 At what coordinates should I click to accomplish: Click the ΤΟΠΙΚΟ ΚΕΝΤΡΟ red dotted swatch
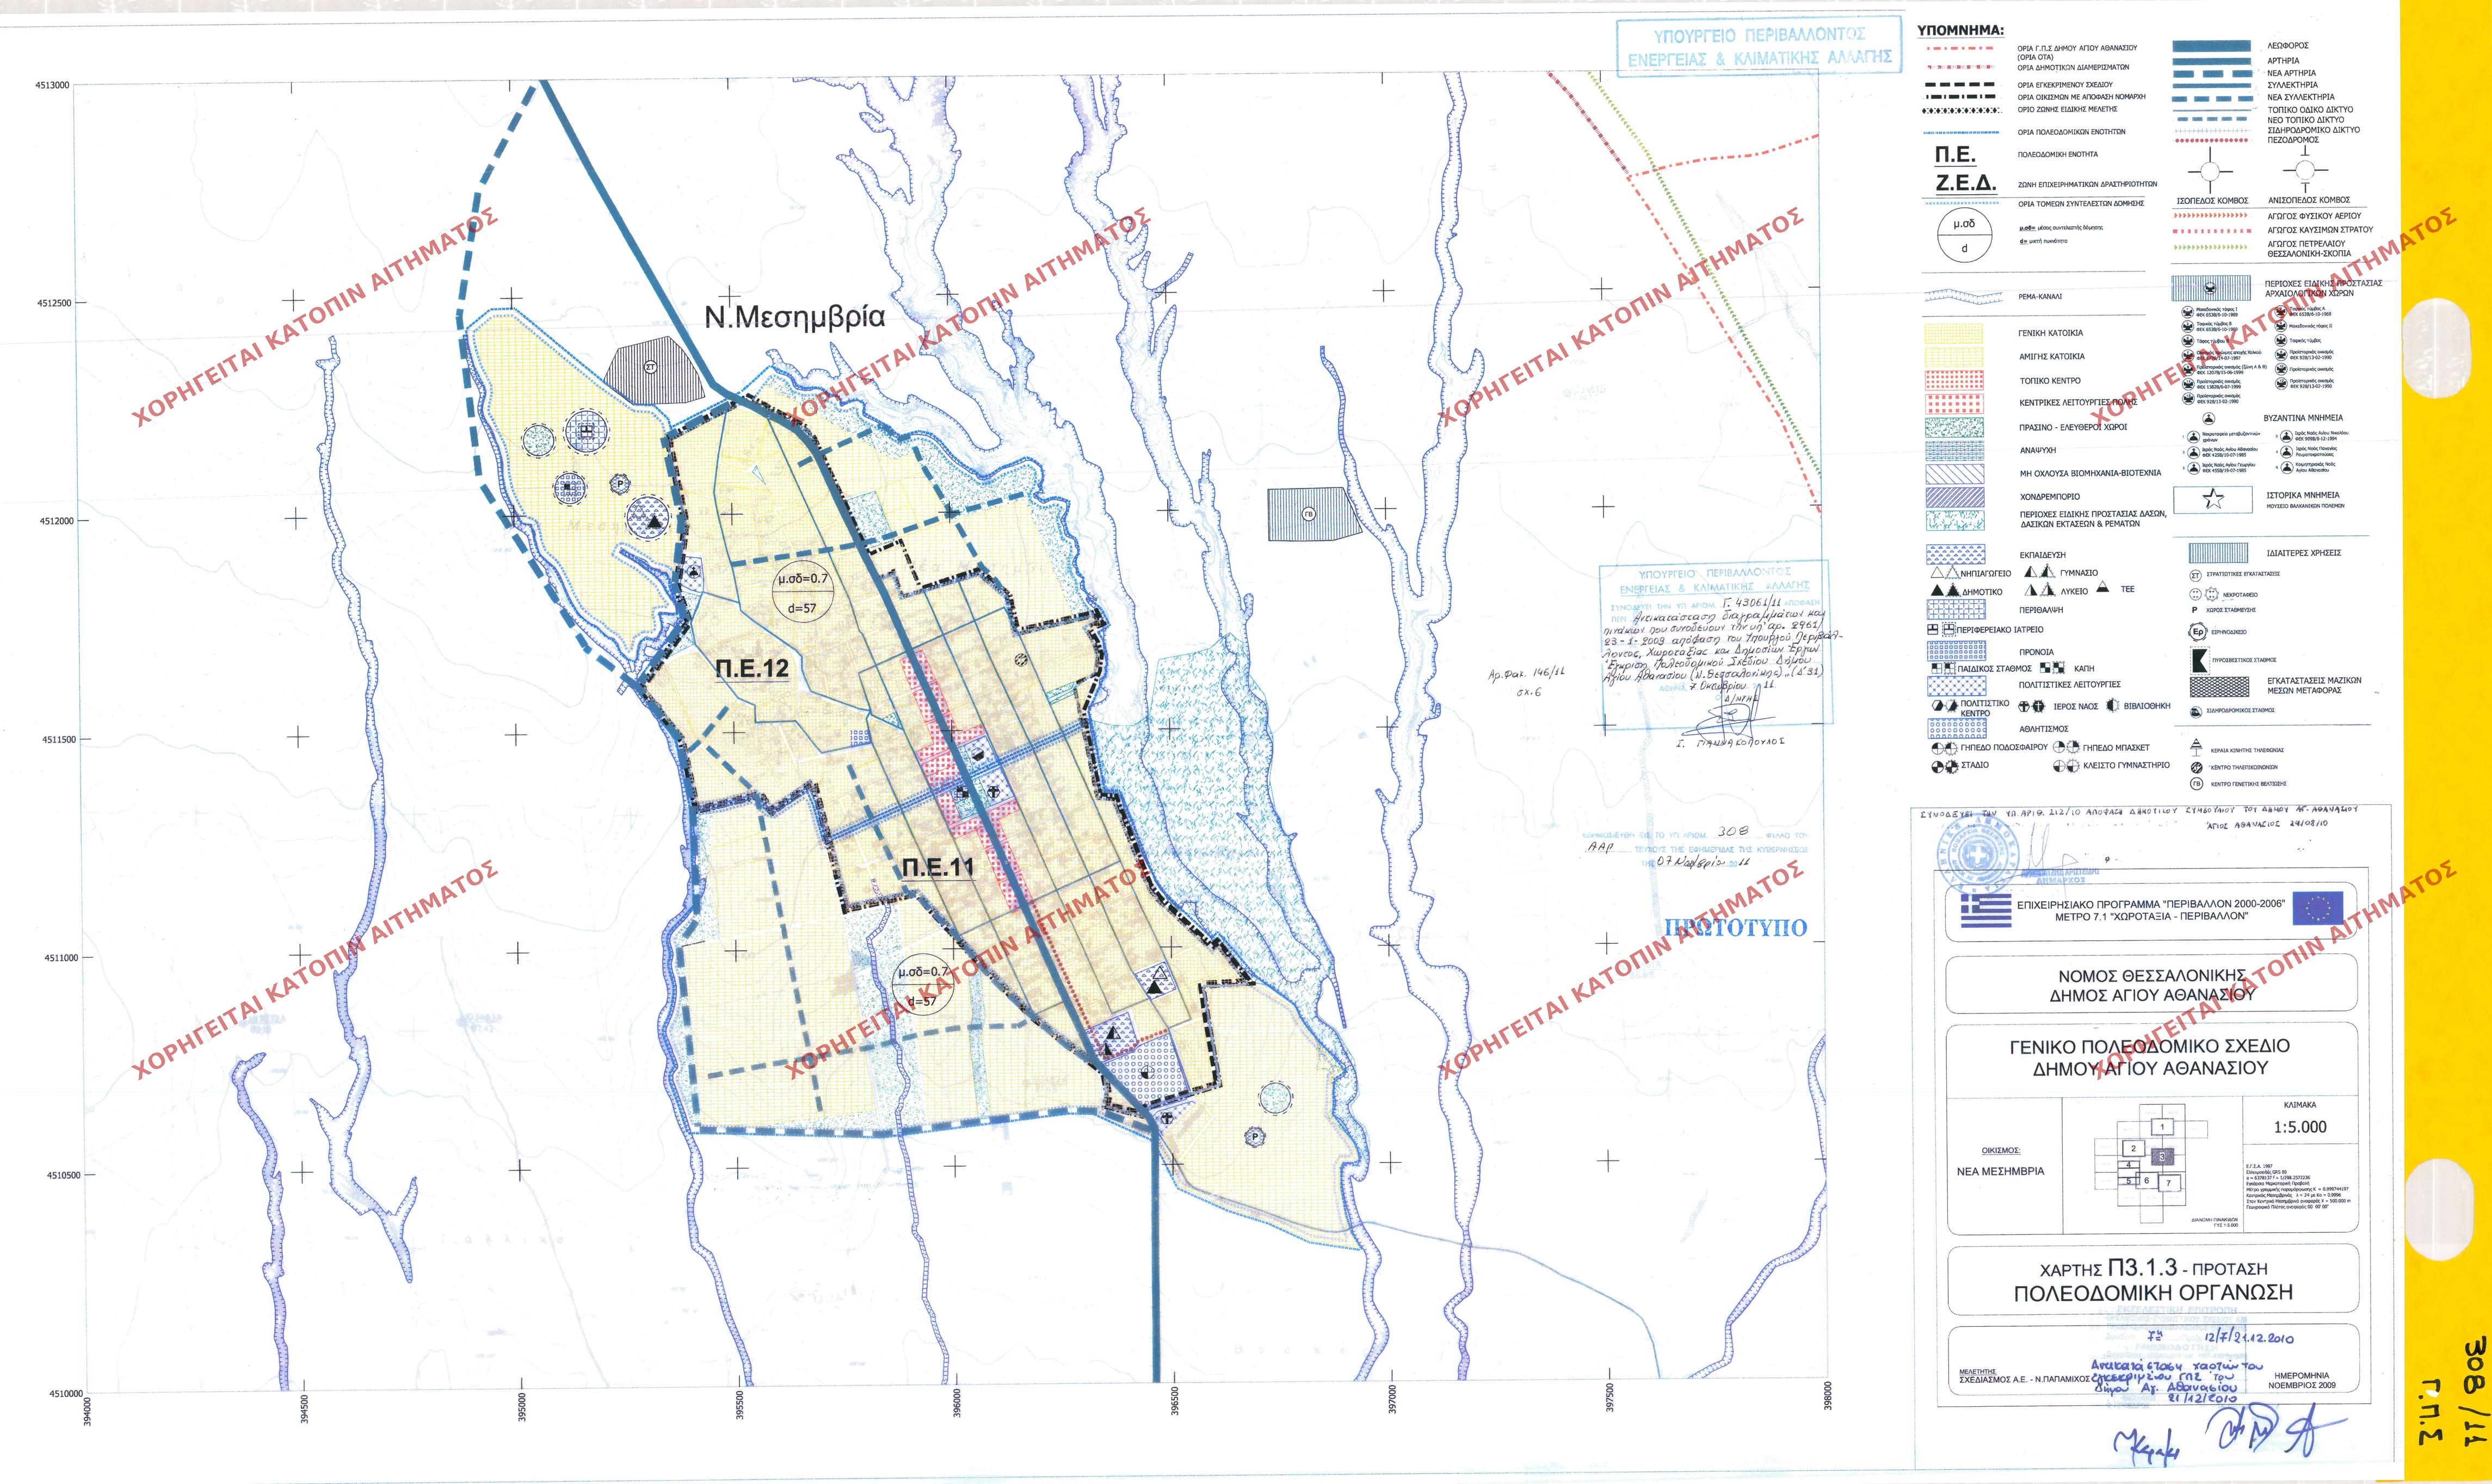tap(1955, 380)
